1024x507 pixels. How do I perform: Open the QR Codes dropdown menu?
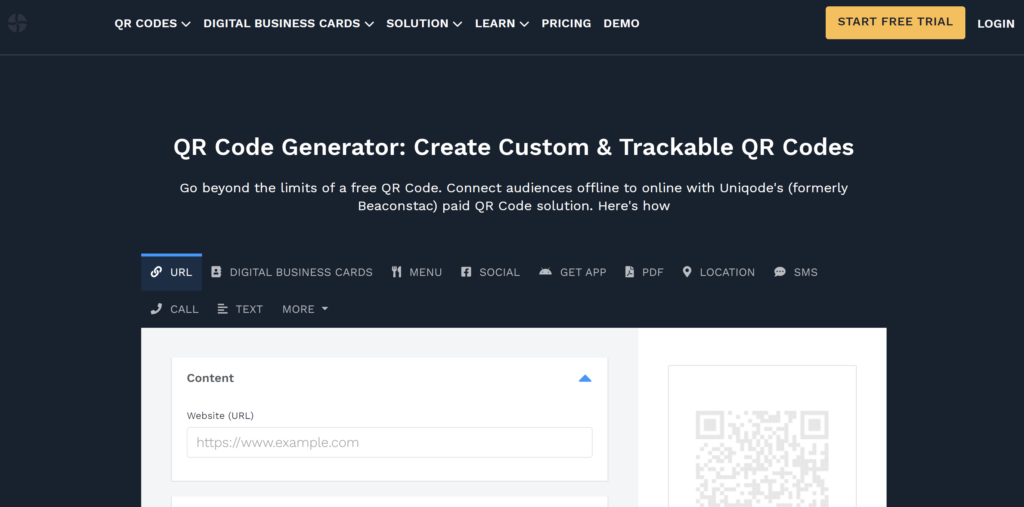coord(152,24)
